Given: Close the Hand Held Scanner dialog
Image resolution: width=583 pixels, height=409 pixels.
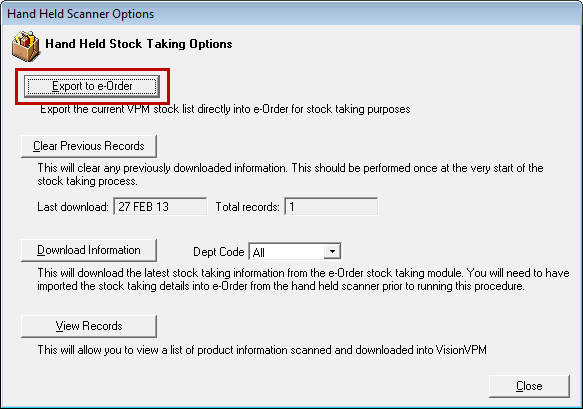Looking at the screenshot, I should 529,386.
